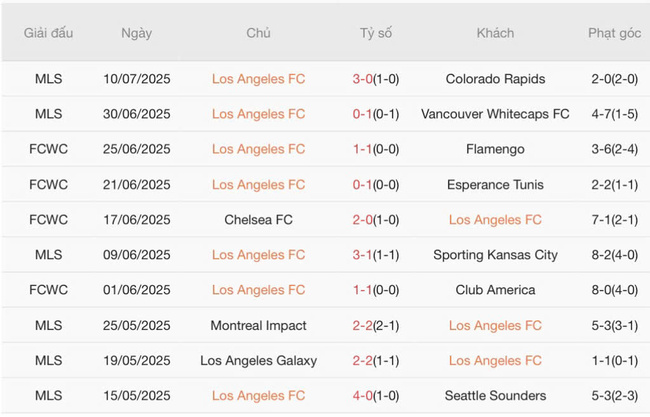Click the Khách column header

(495, 33)
